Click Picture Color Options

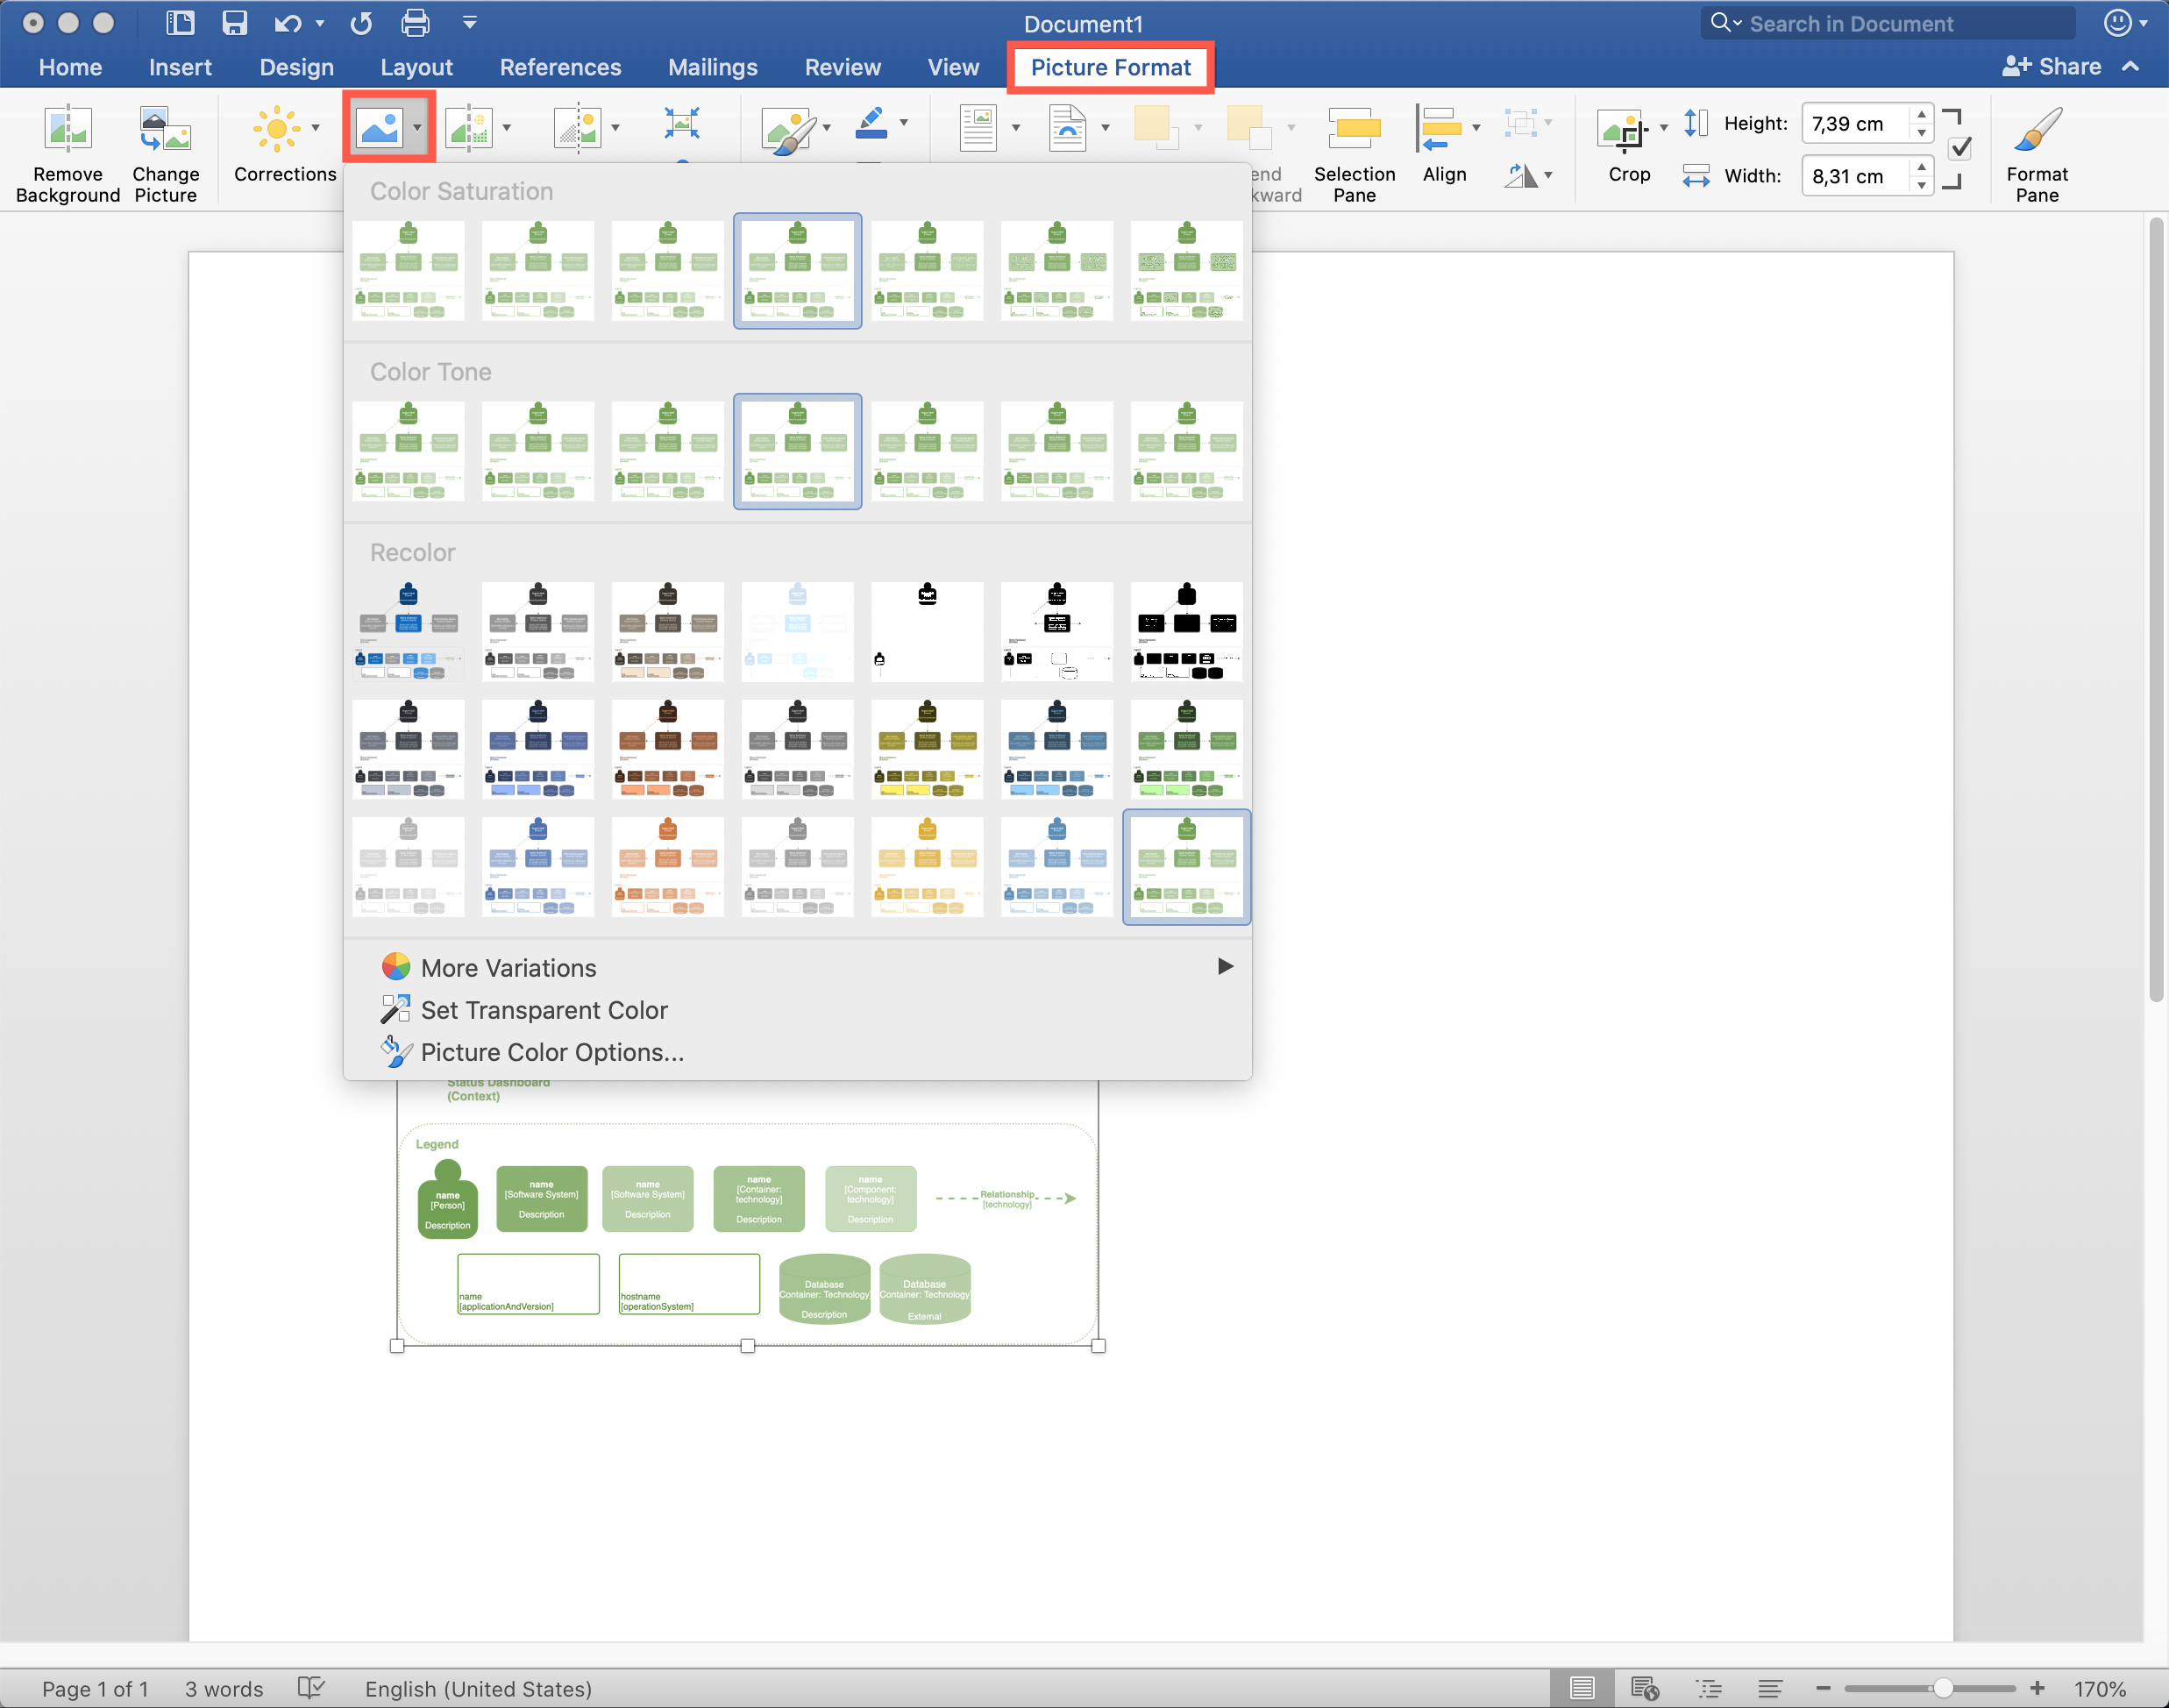pyautogui.click(x=552, y=1052)
